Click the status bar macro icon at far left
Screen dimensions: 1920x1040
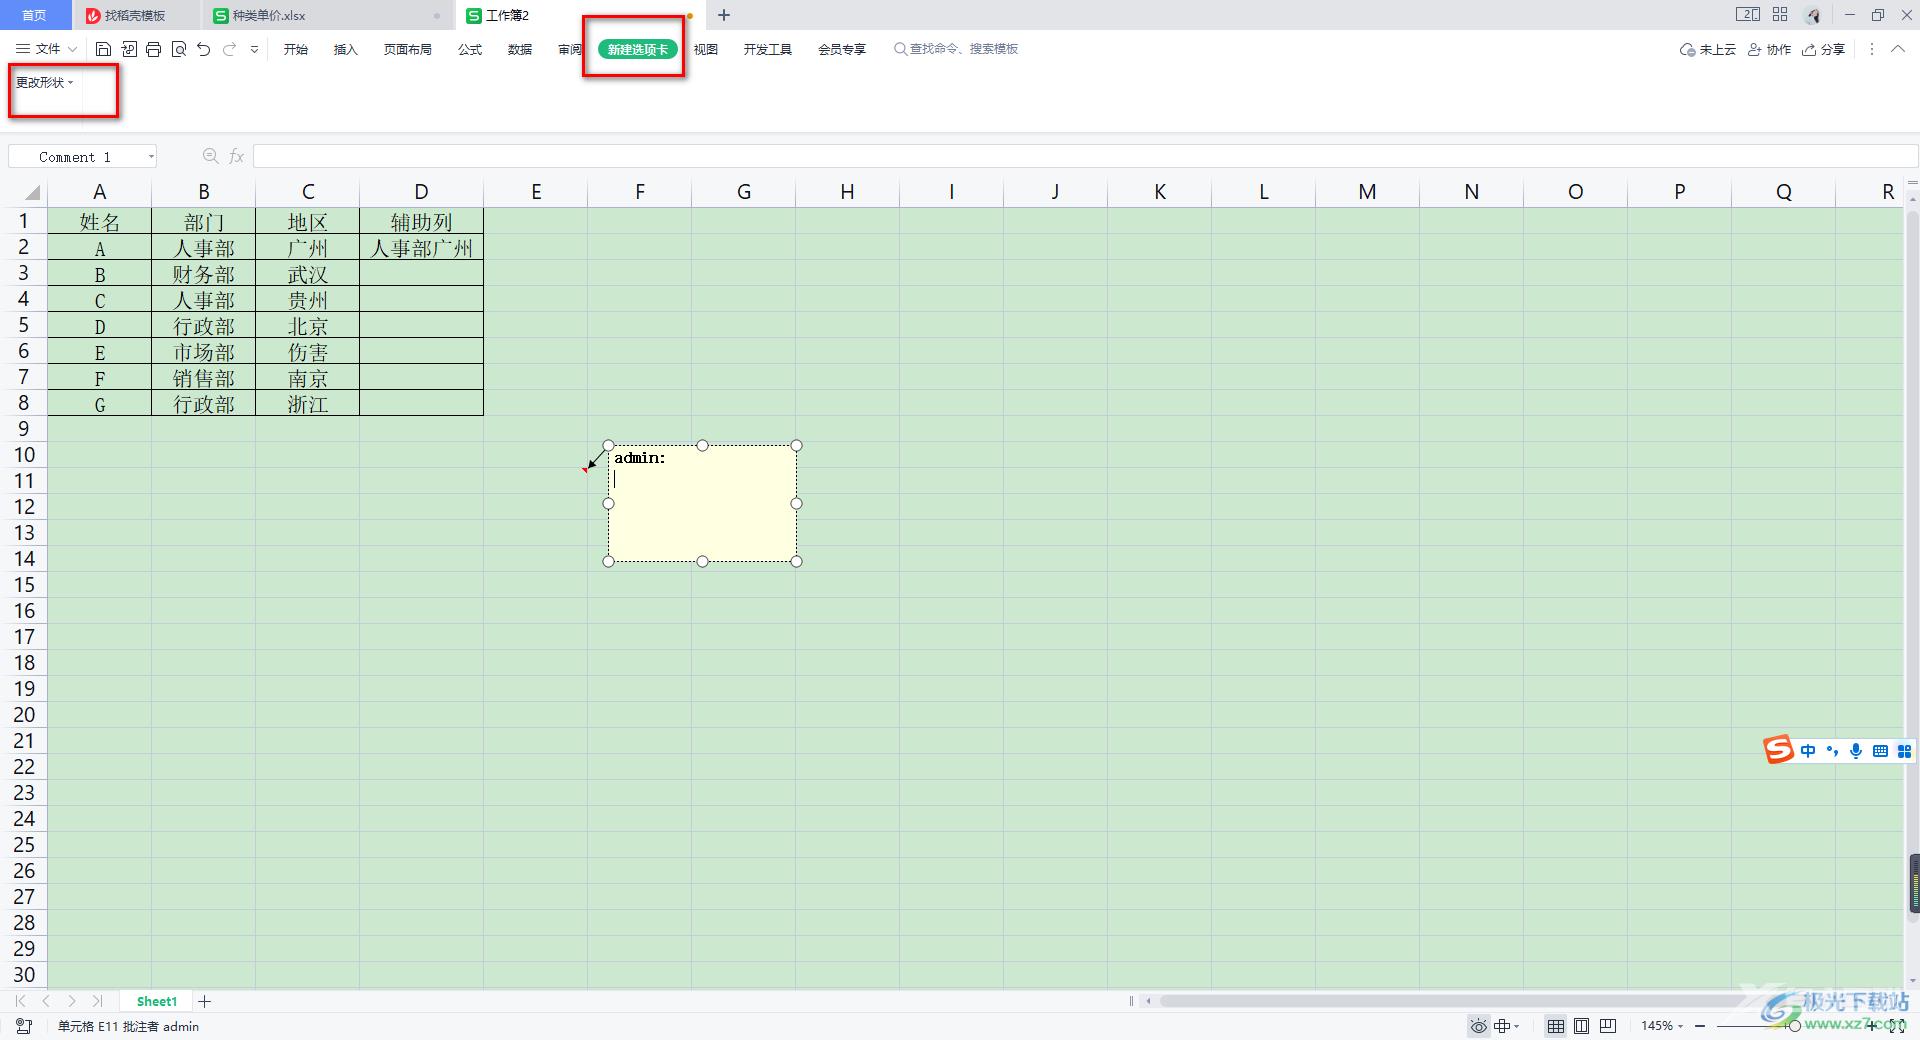tap(24, 1026)
